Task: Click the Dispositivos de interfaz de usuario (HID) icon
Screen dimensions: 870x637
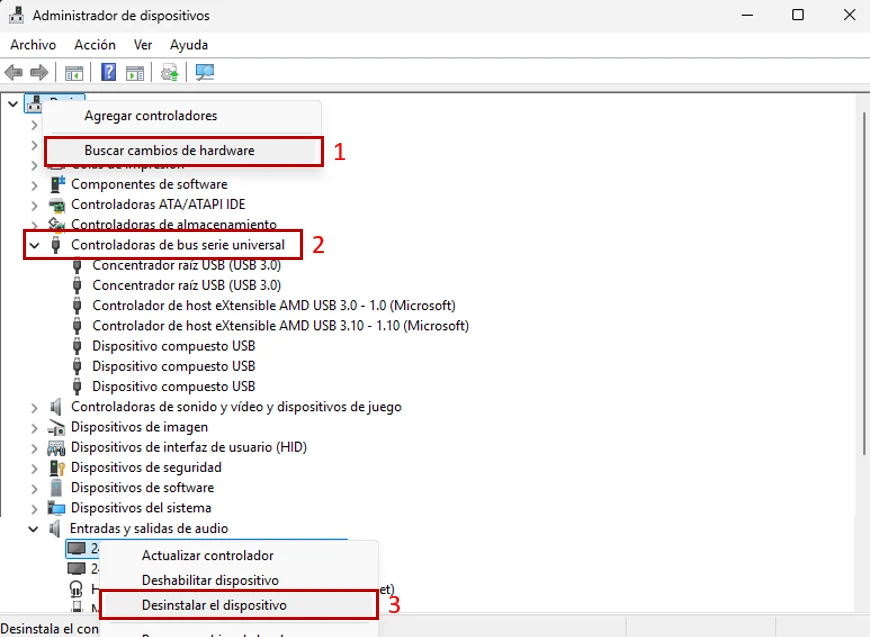Action: 56,448
